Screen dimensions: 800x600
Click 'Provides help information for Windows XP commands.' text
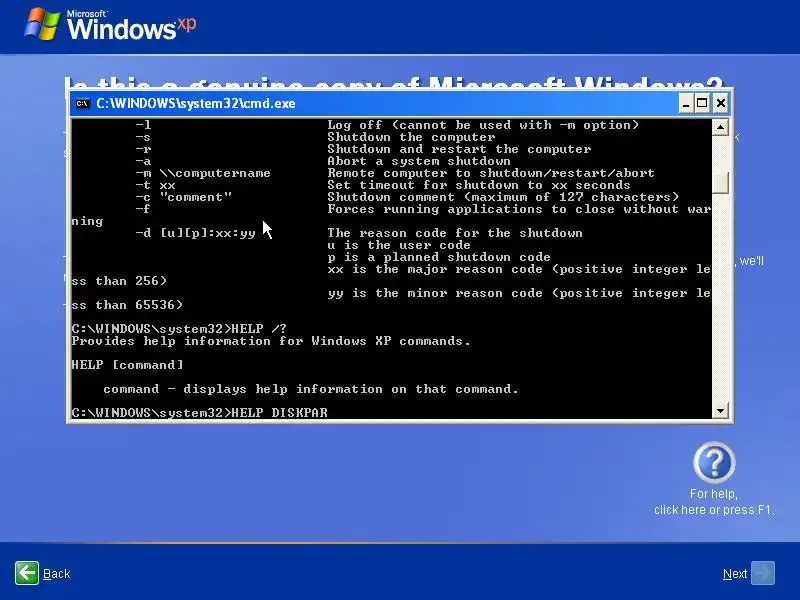point(271,341)
